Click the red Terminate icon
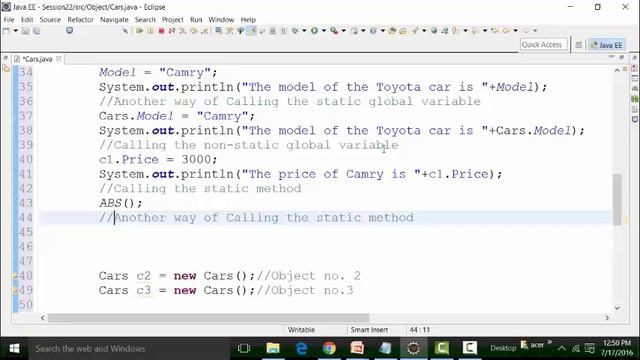Viewport: 640px width, 360px height. 161,31
